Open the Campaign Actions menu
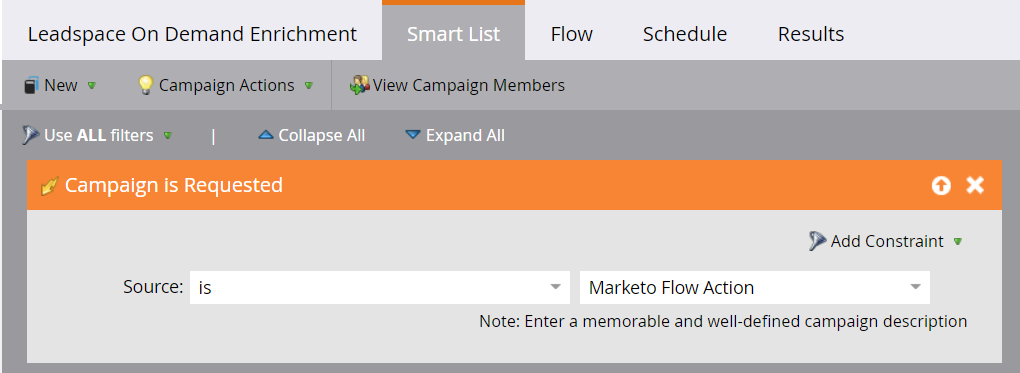 226,85
